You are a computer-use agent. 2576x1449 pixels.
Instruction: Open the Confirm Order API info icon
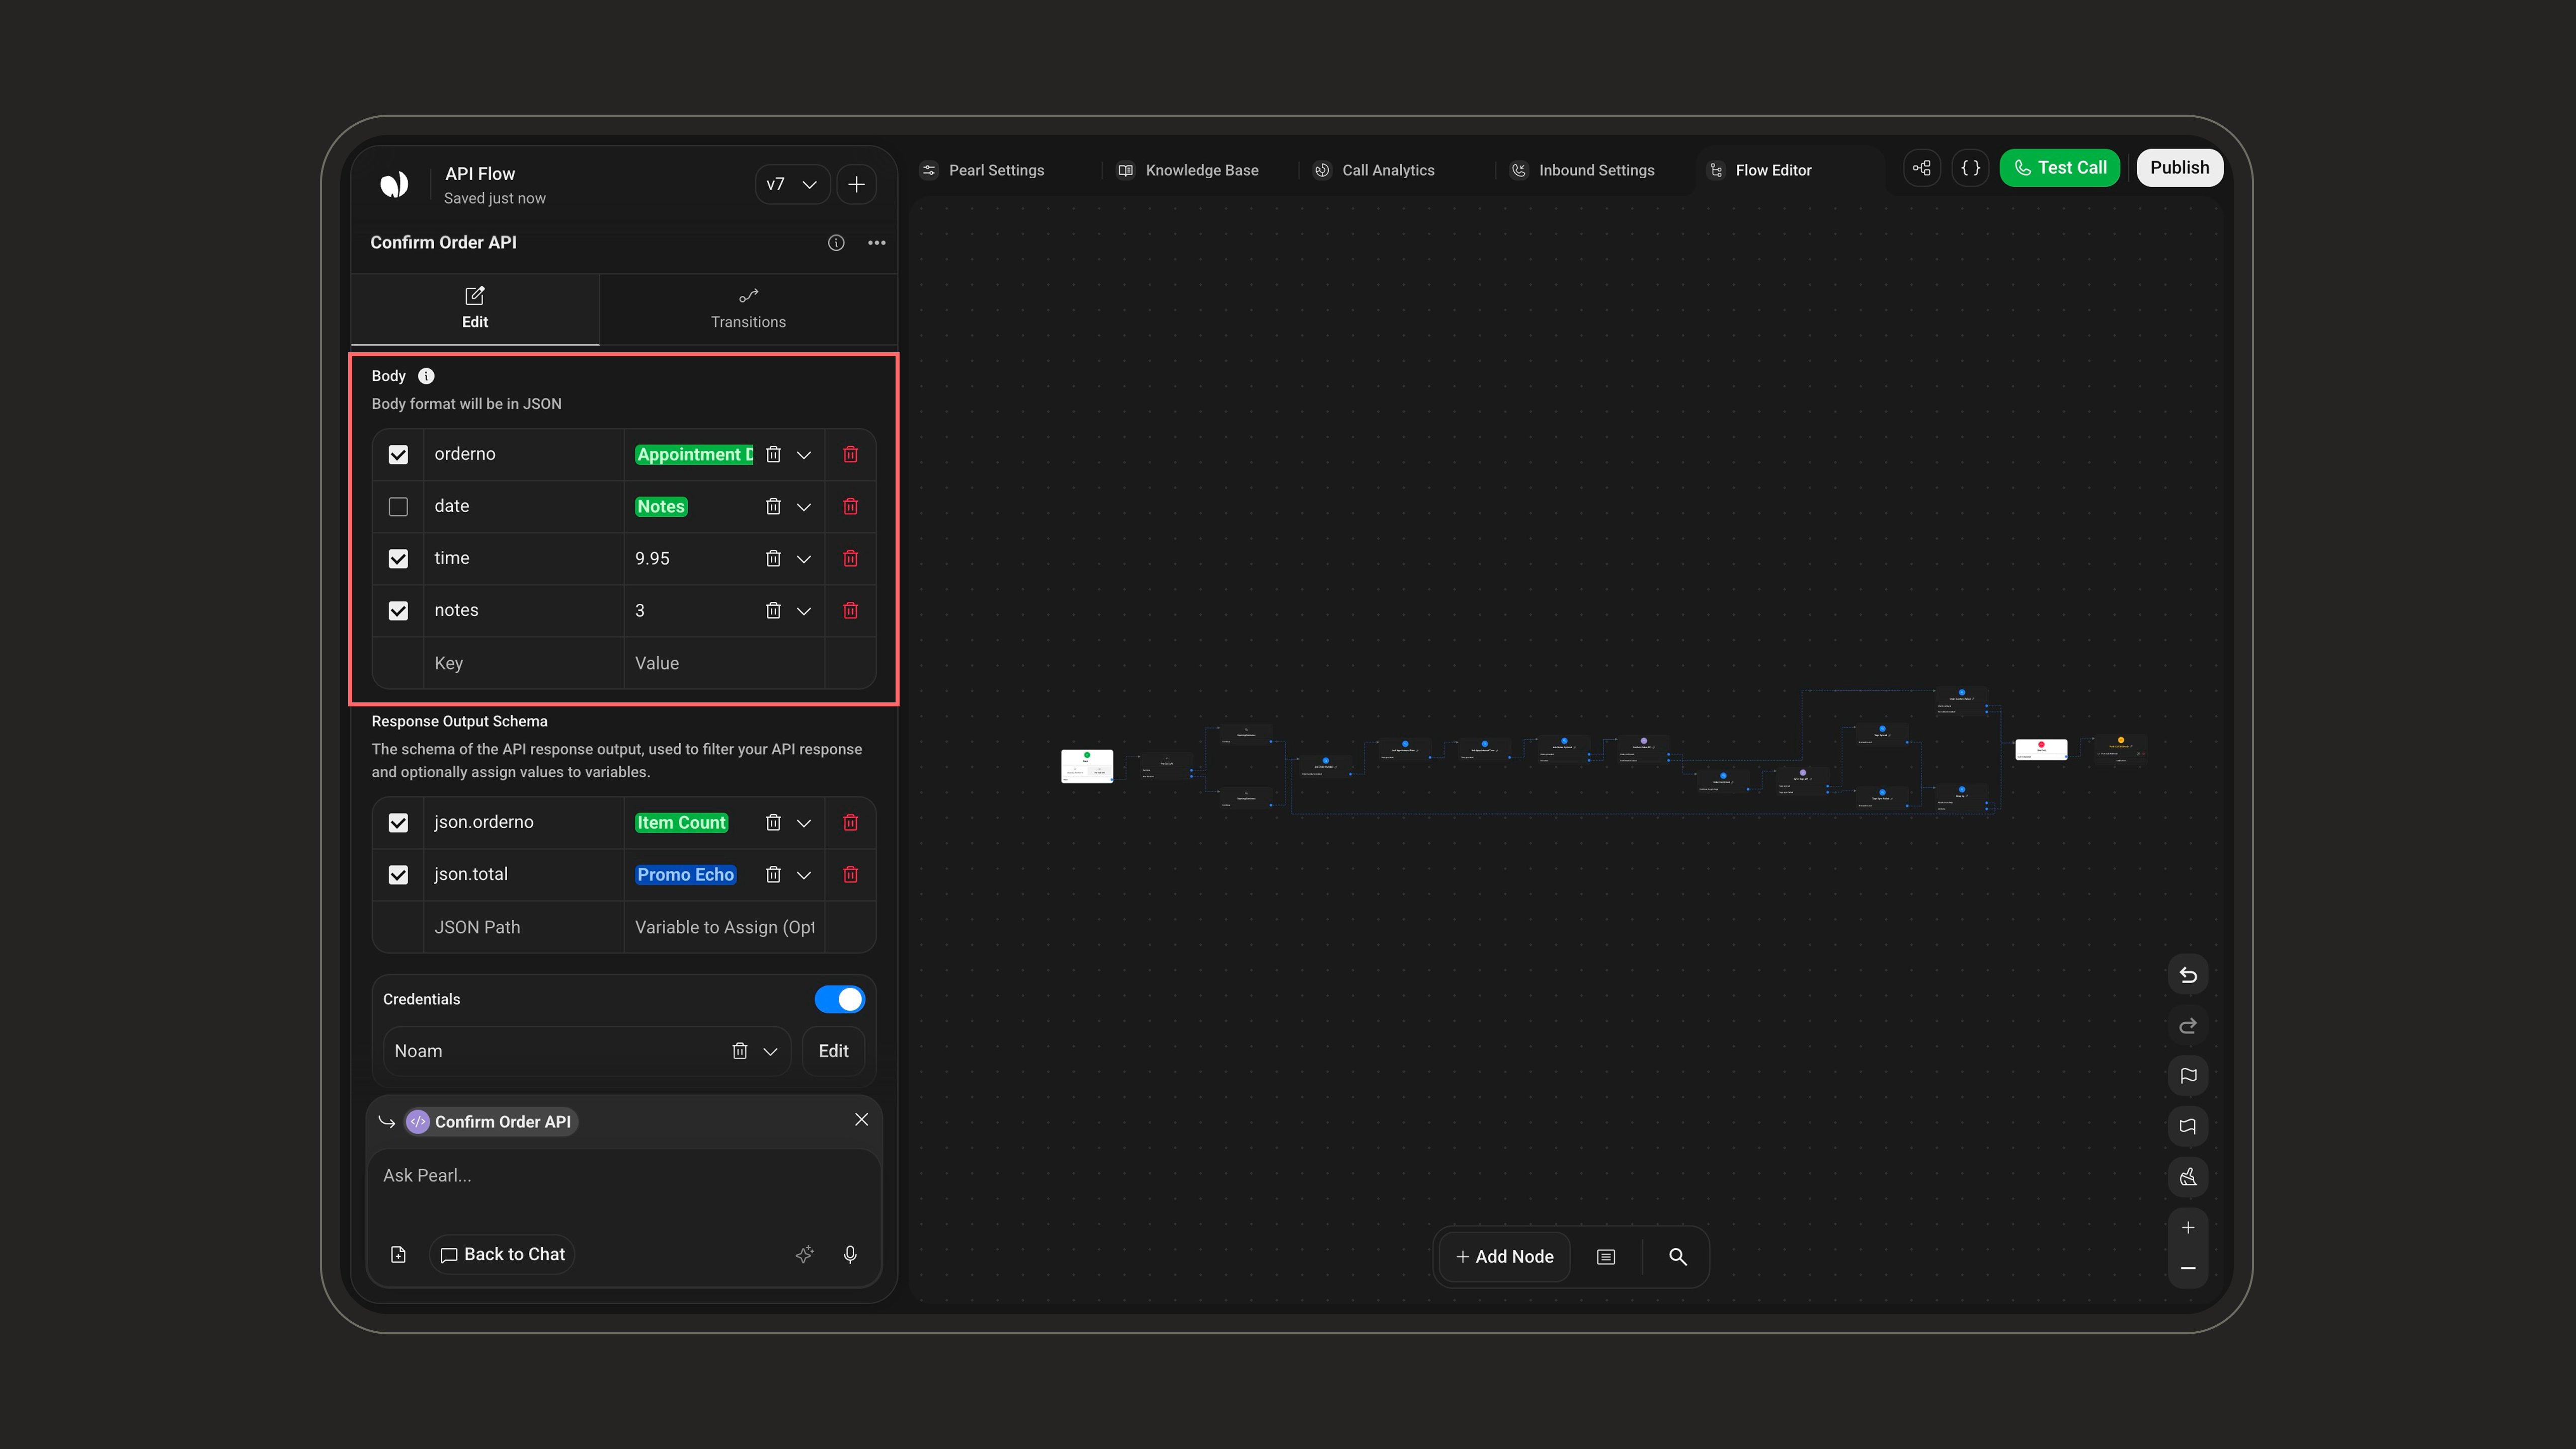click(836, 243)
